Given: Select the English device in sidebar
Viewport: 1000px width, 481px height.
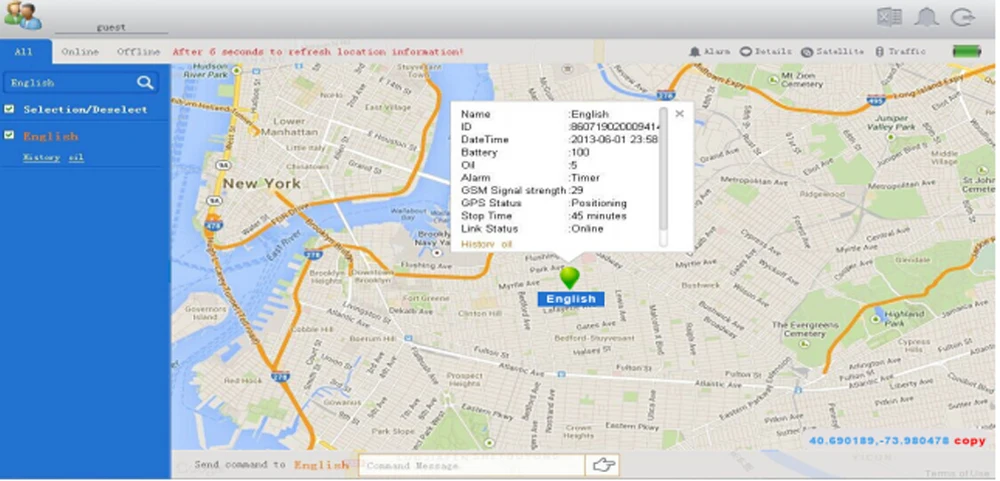Looking at the screenshot, I should point(50,136).
